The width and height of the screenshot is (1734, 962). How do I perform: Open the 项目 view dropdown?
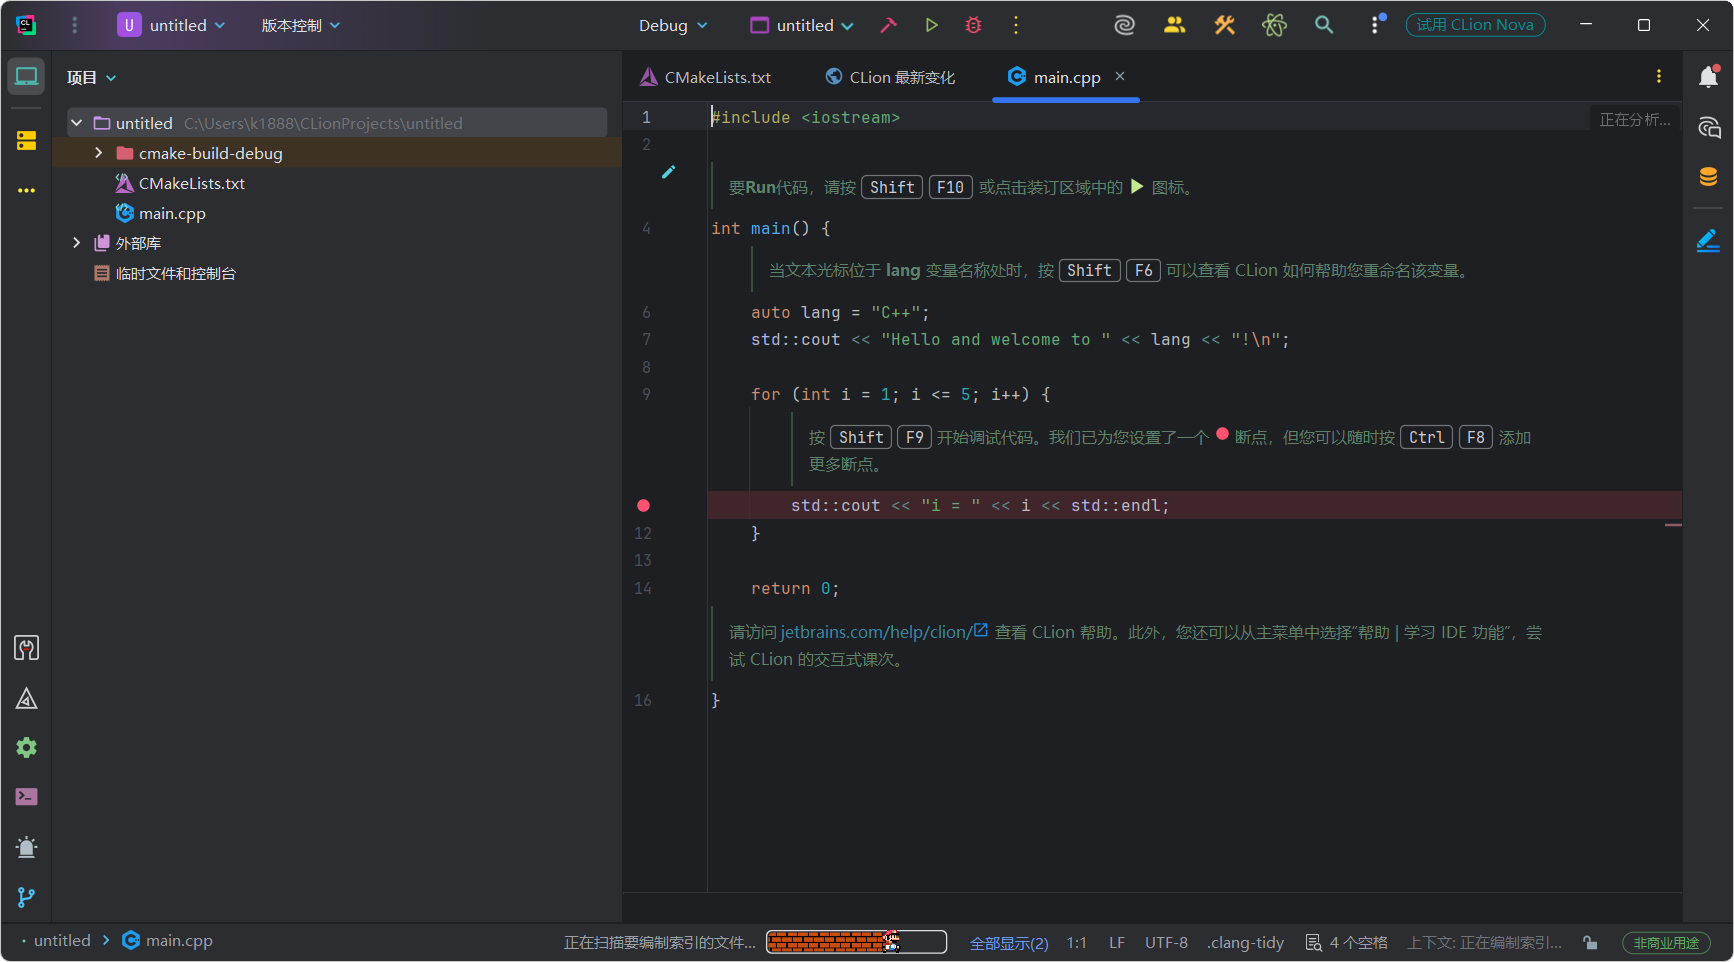91,77
